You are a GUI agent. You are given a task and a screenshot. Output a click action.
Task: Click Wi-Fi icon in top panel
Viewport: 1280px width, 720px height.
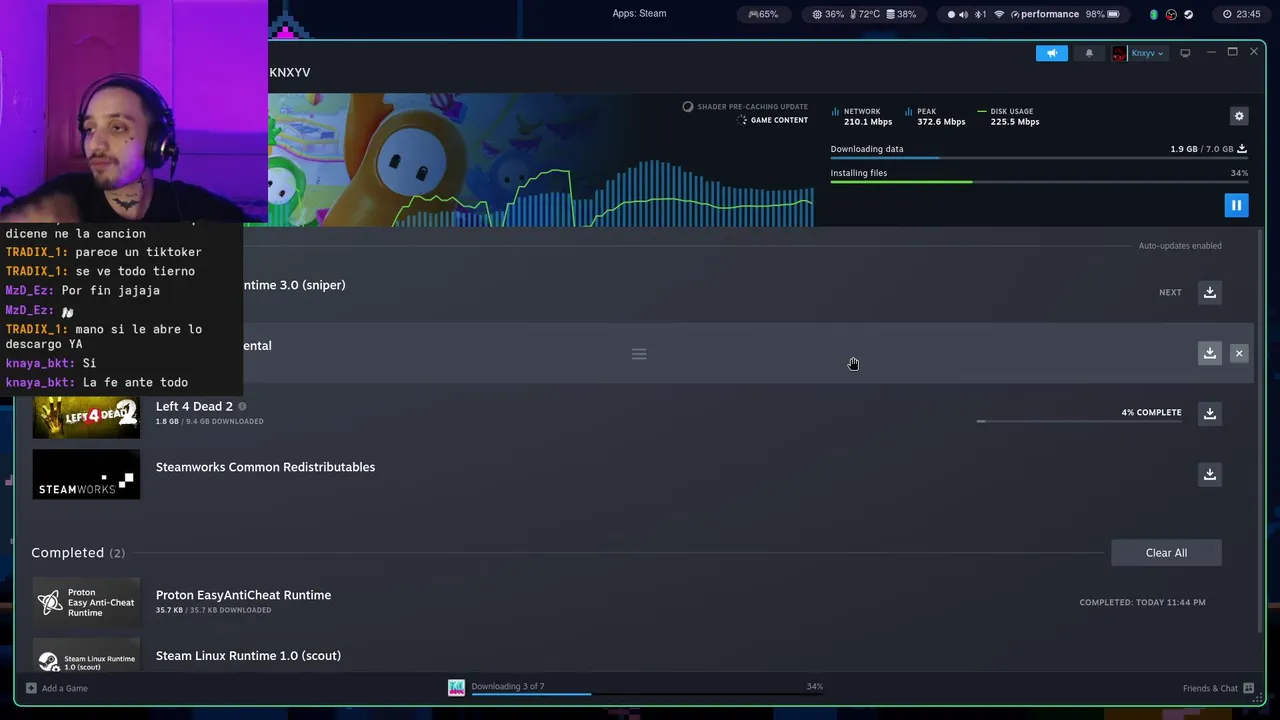[x=999, y=14]
